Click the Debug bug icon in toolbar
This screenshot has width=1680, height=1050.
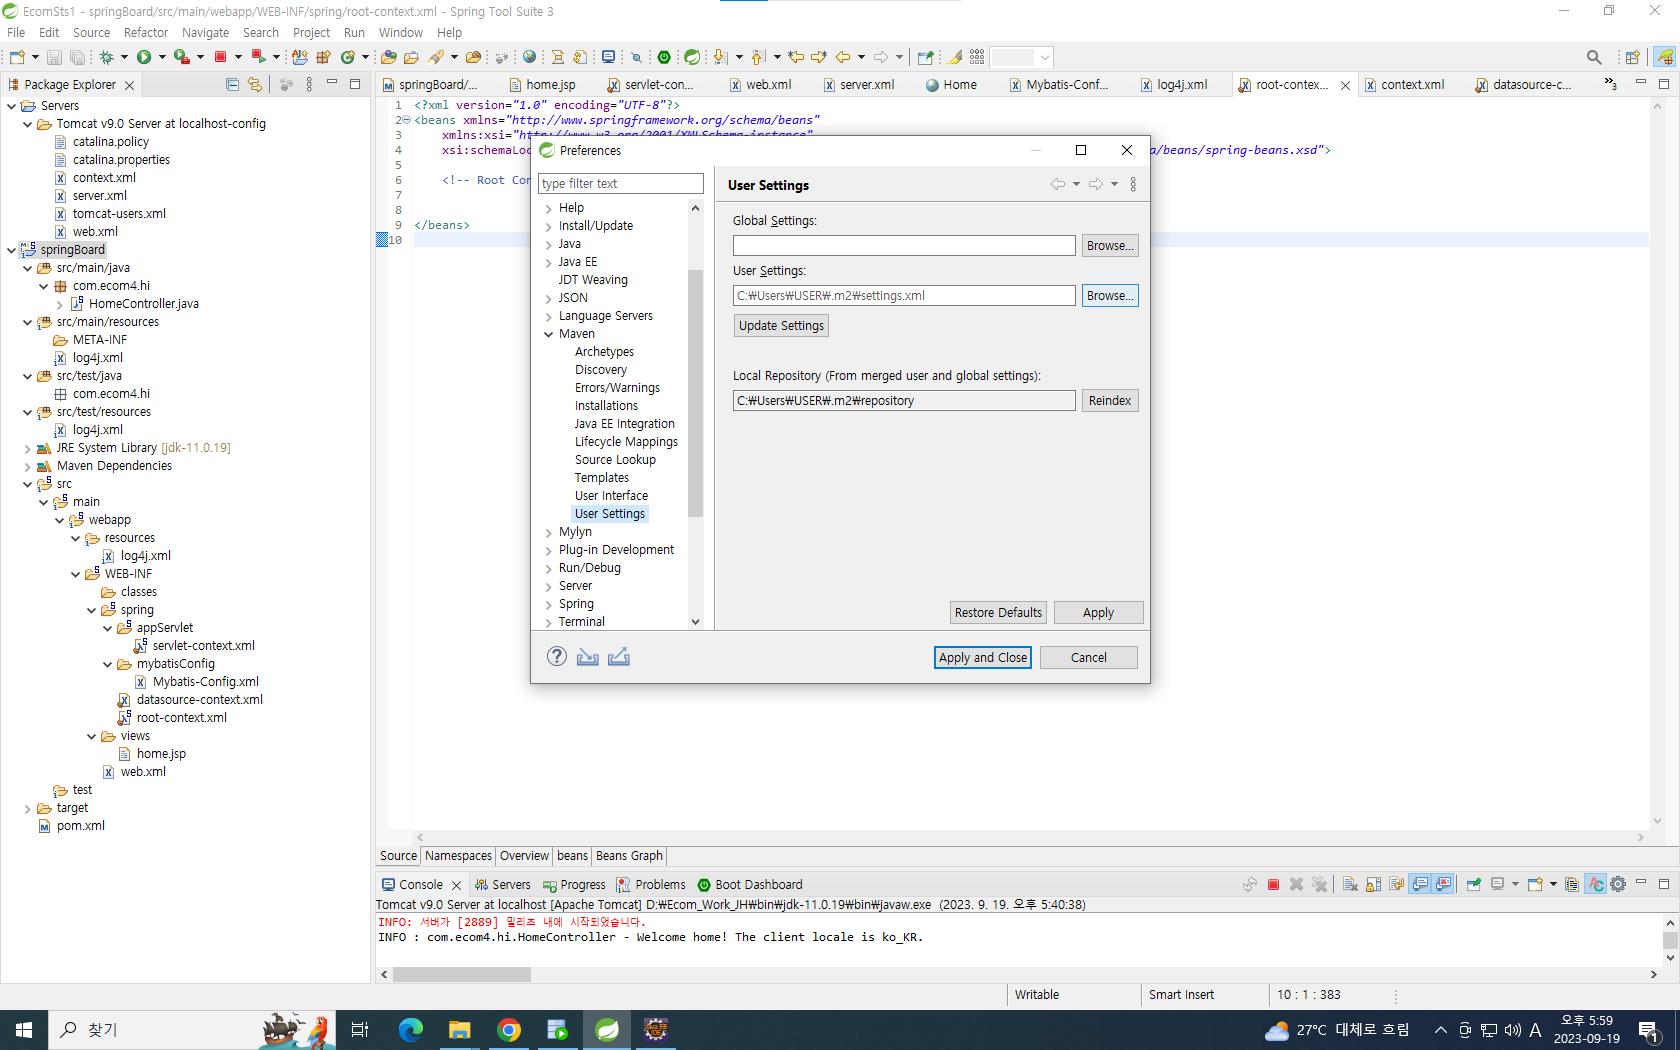pos(106,57)
